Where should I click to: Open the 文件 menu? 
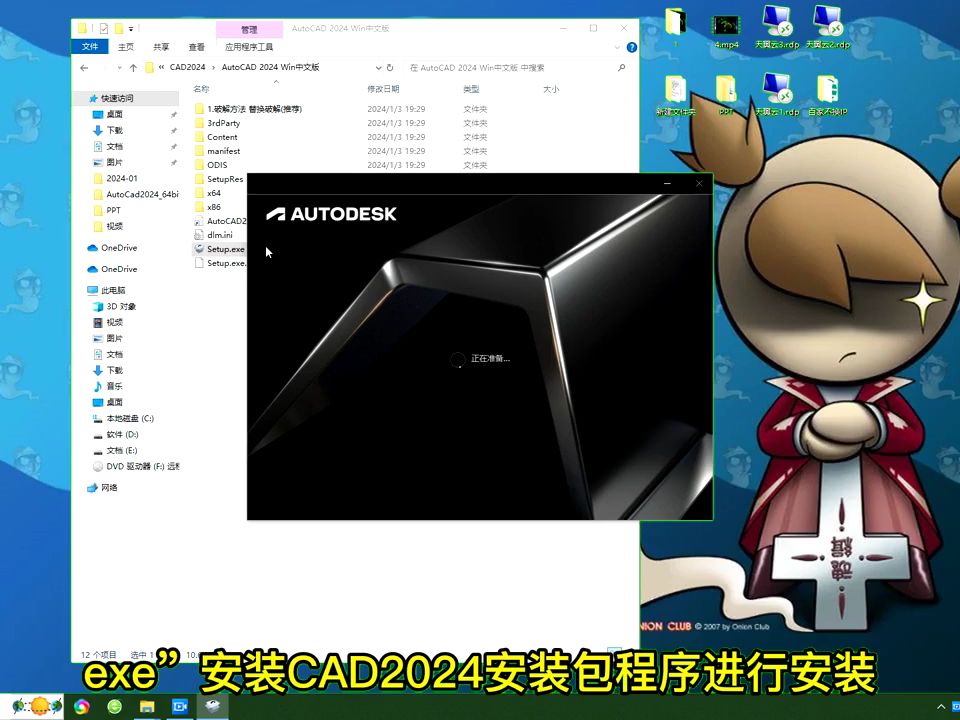89,46
